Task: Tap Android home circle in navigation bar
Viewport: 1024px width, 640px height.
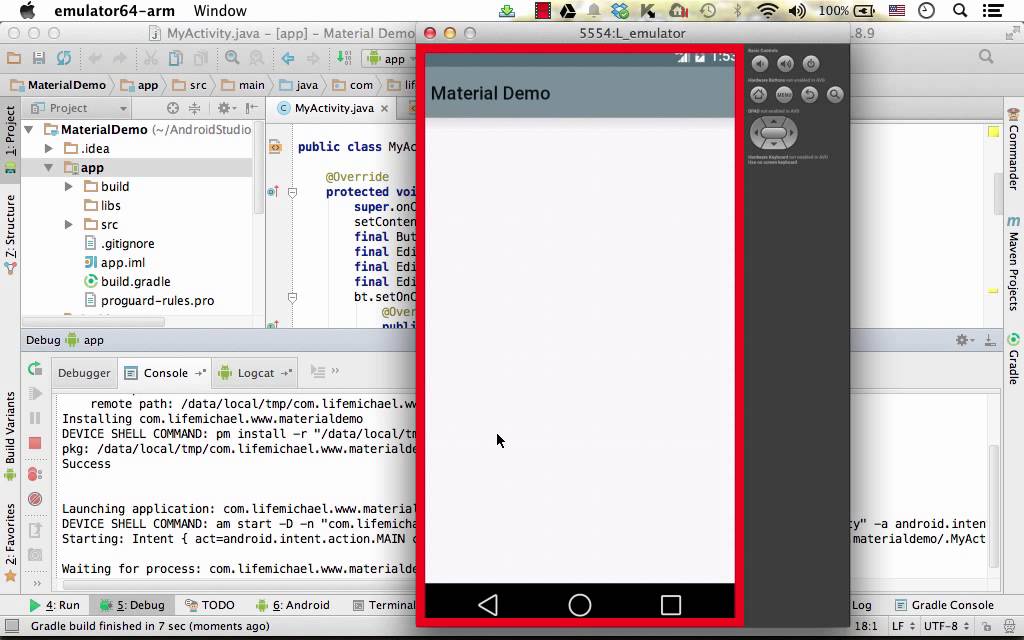Action: pos(580,605)
